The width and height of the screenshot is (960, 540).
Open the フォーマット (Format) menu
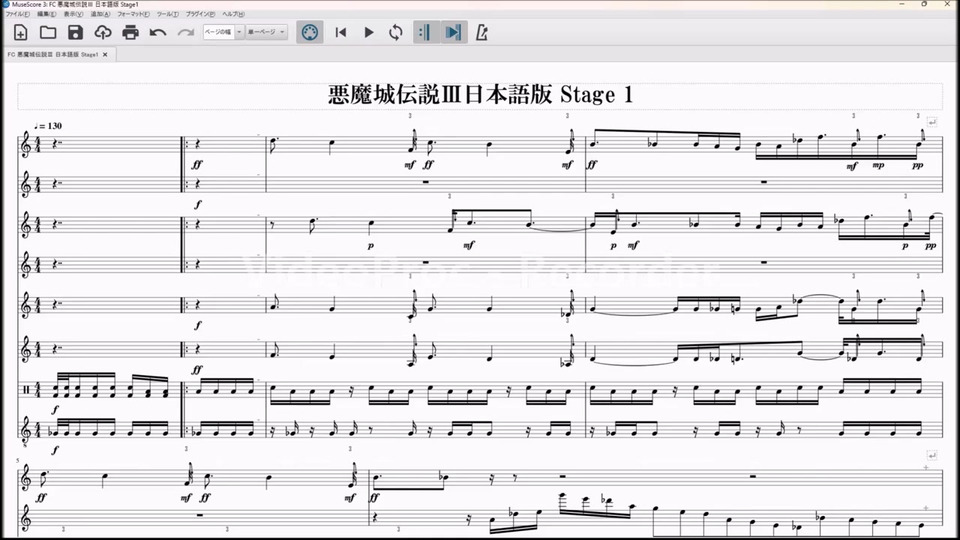(133, 14)
